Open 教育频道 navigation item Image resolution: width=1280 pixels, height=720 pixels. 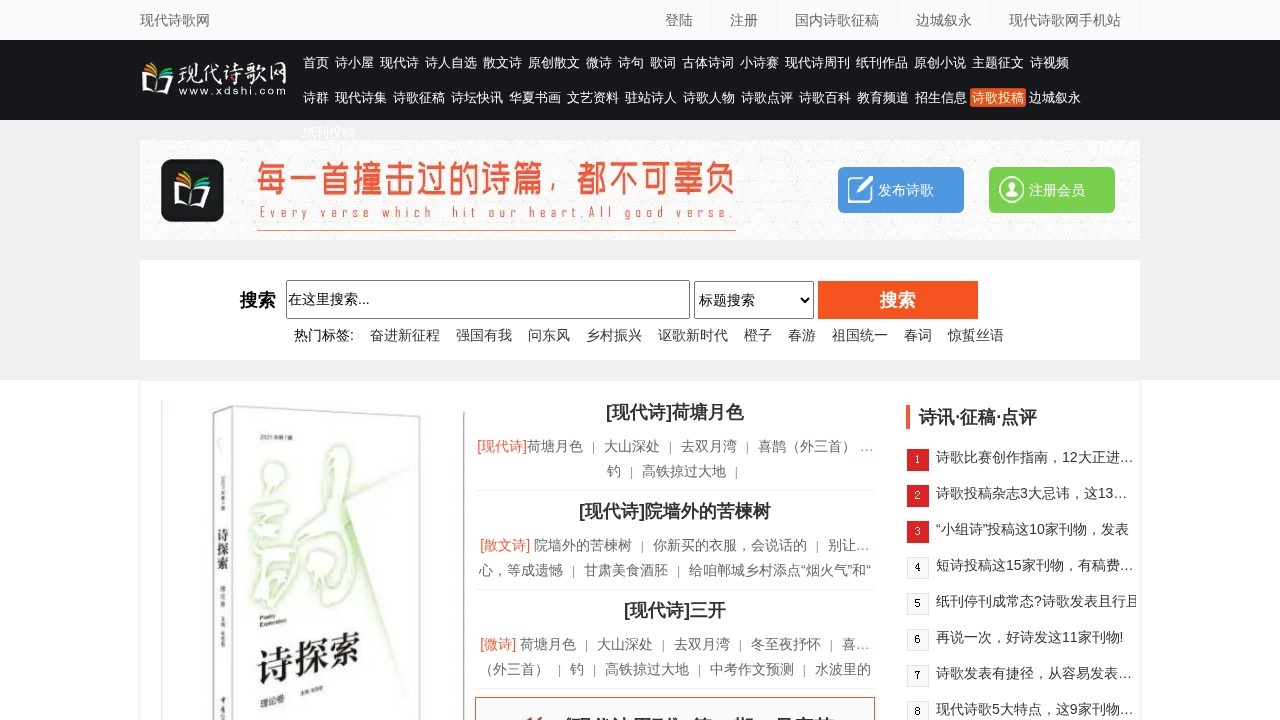[x=883, y=97]
